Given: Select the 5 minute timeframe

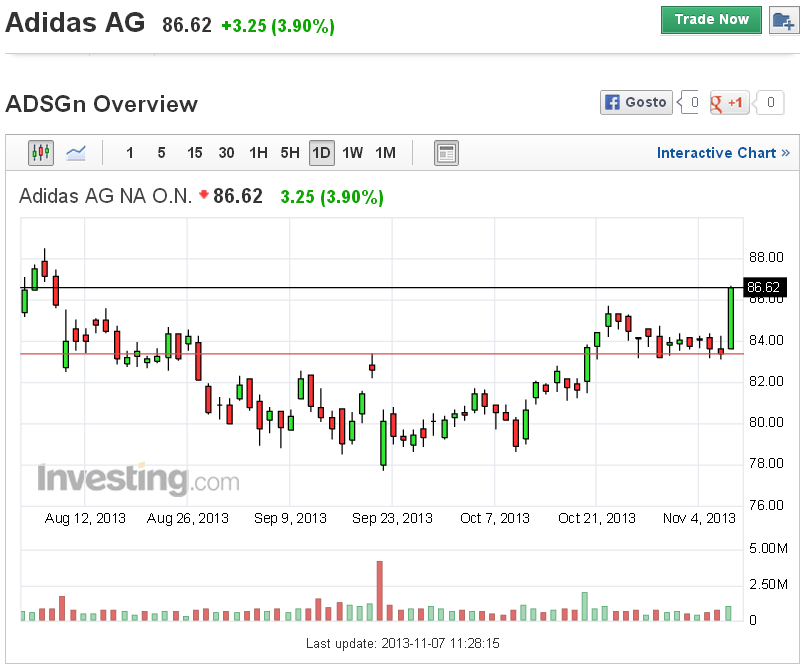Looking at the screenshot, I should (x=162, y=153).
